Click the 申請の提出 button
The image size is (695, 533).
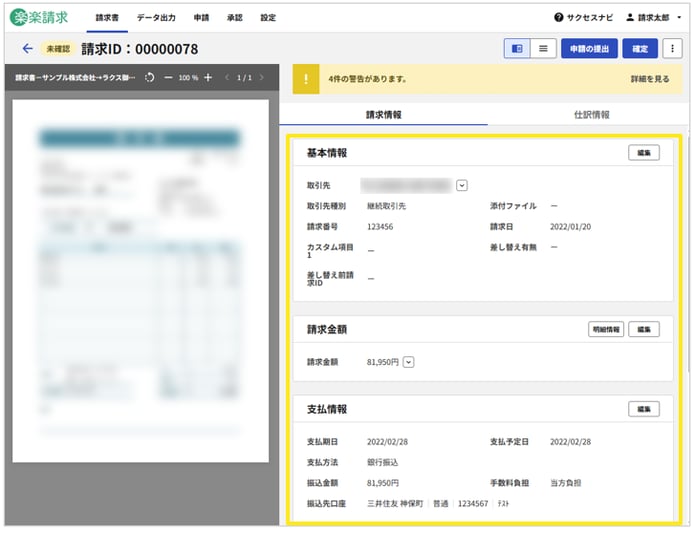click(x=589, y=48)
